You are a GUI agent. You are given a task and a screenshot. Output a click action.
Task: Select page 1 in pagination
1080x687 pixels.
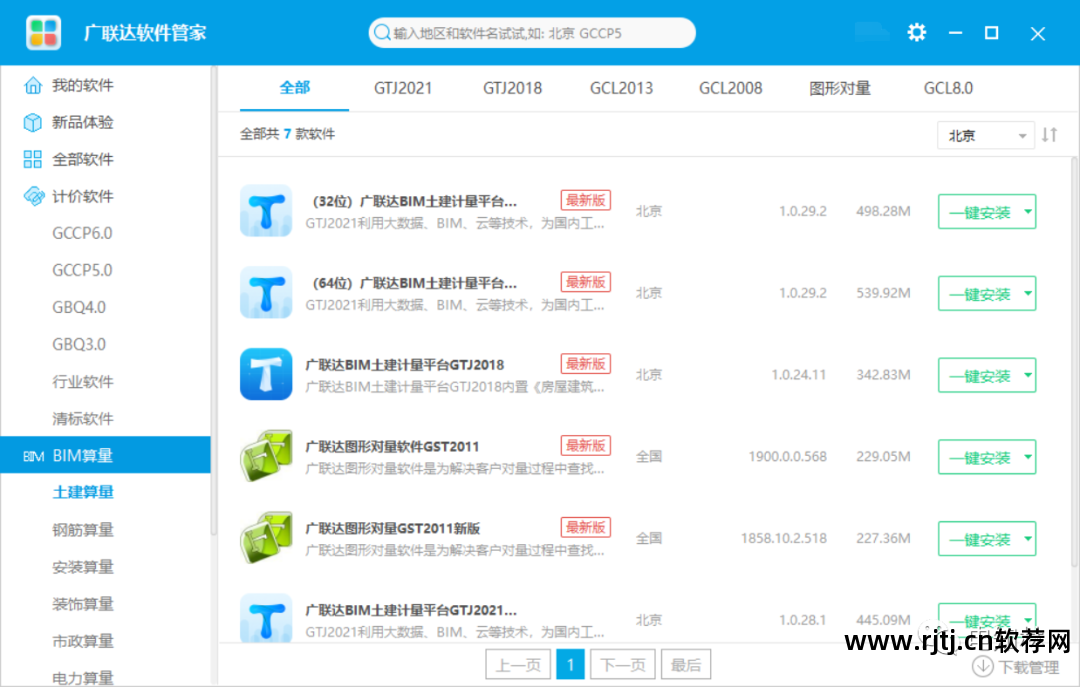tap(570, 664)
